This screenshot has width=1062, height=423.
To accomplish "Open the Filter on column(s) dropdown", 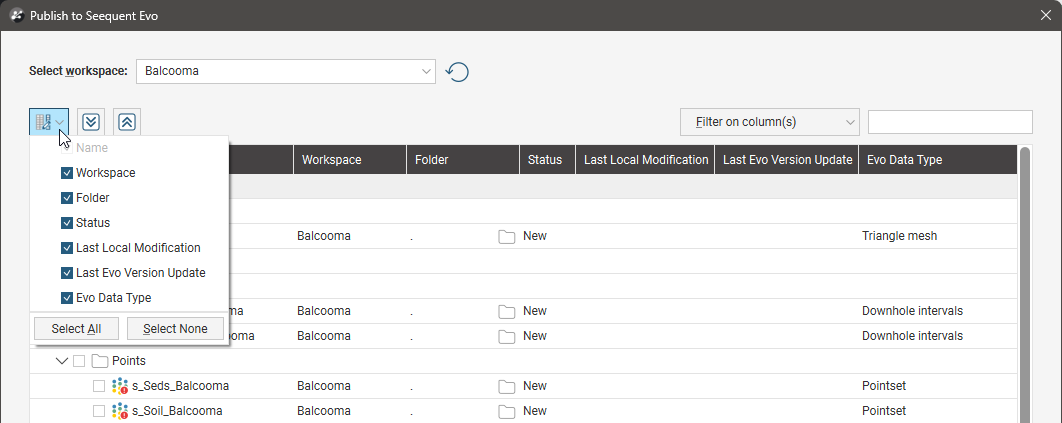I will [x=769, y=122].
